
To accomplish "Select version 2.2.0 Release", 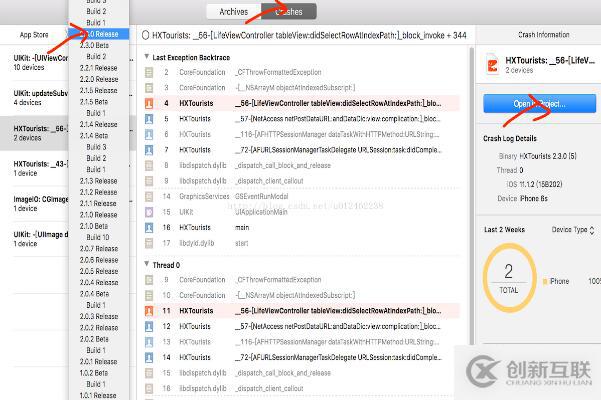I will [x=99, y=79].
